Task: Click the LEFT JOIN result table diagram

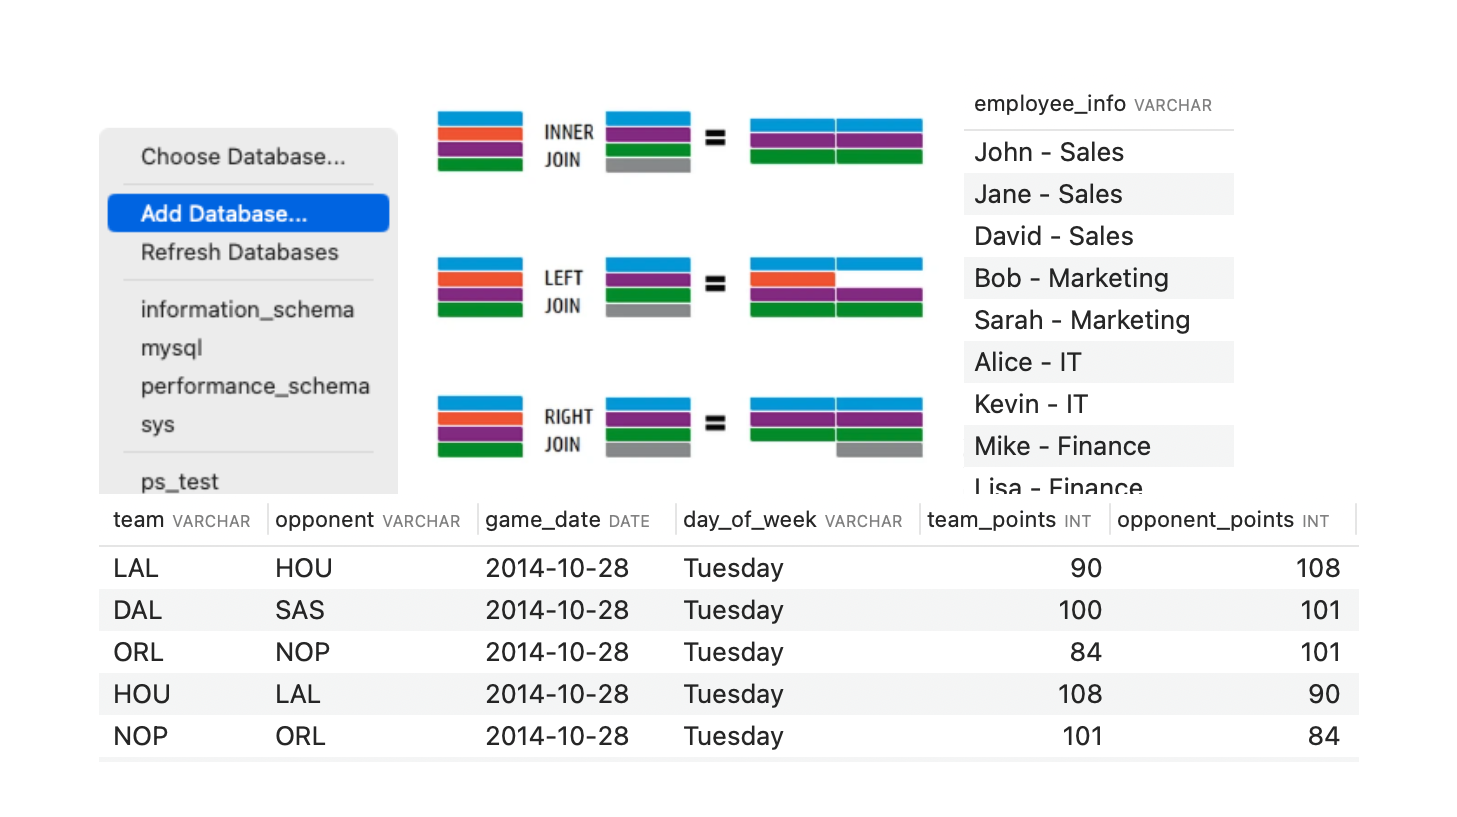Action: [836, 287]
